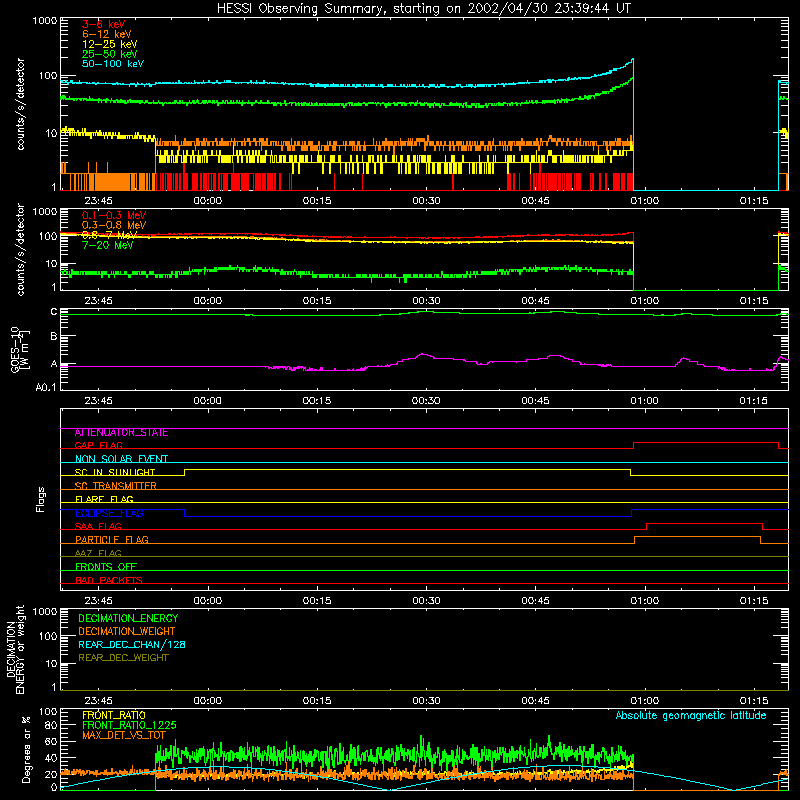Screen dimensions: 800x800
Task: Click the Degrees or % axis title
Action: (x=26, y=750)
